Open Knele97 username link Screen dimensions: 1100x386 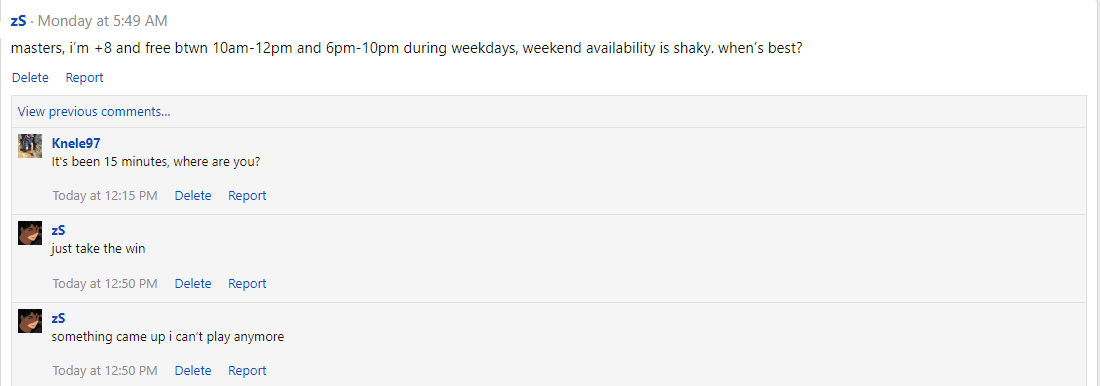coord(76,143)
